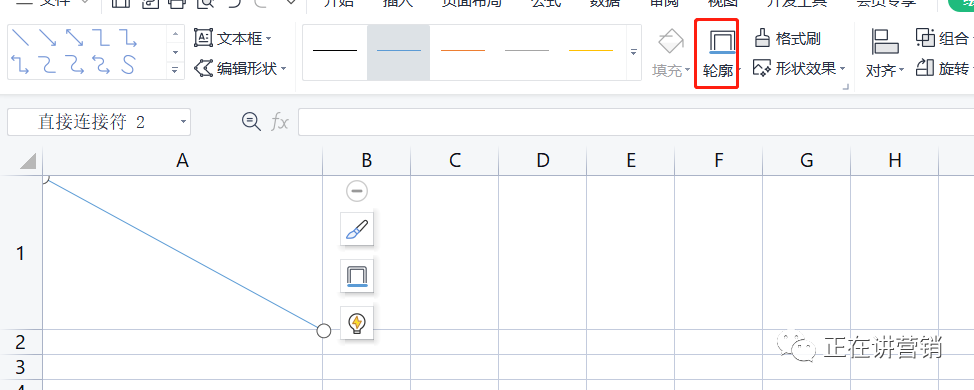Click the 旋转 rotate icon
The image size is (974, 390).
pos(926,68)
